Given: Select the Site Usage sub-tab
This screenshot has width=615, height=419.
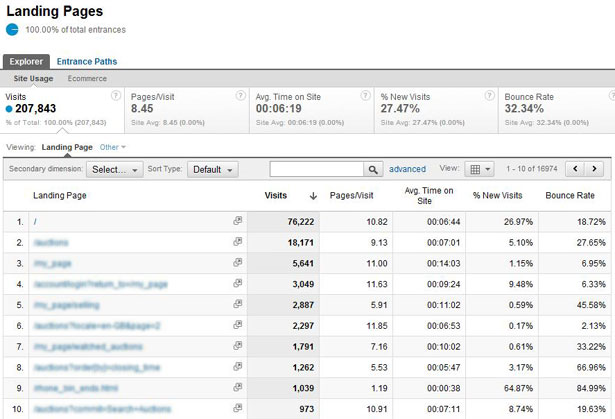Looking at the screenshot, I should coord(33,78).
